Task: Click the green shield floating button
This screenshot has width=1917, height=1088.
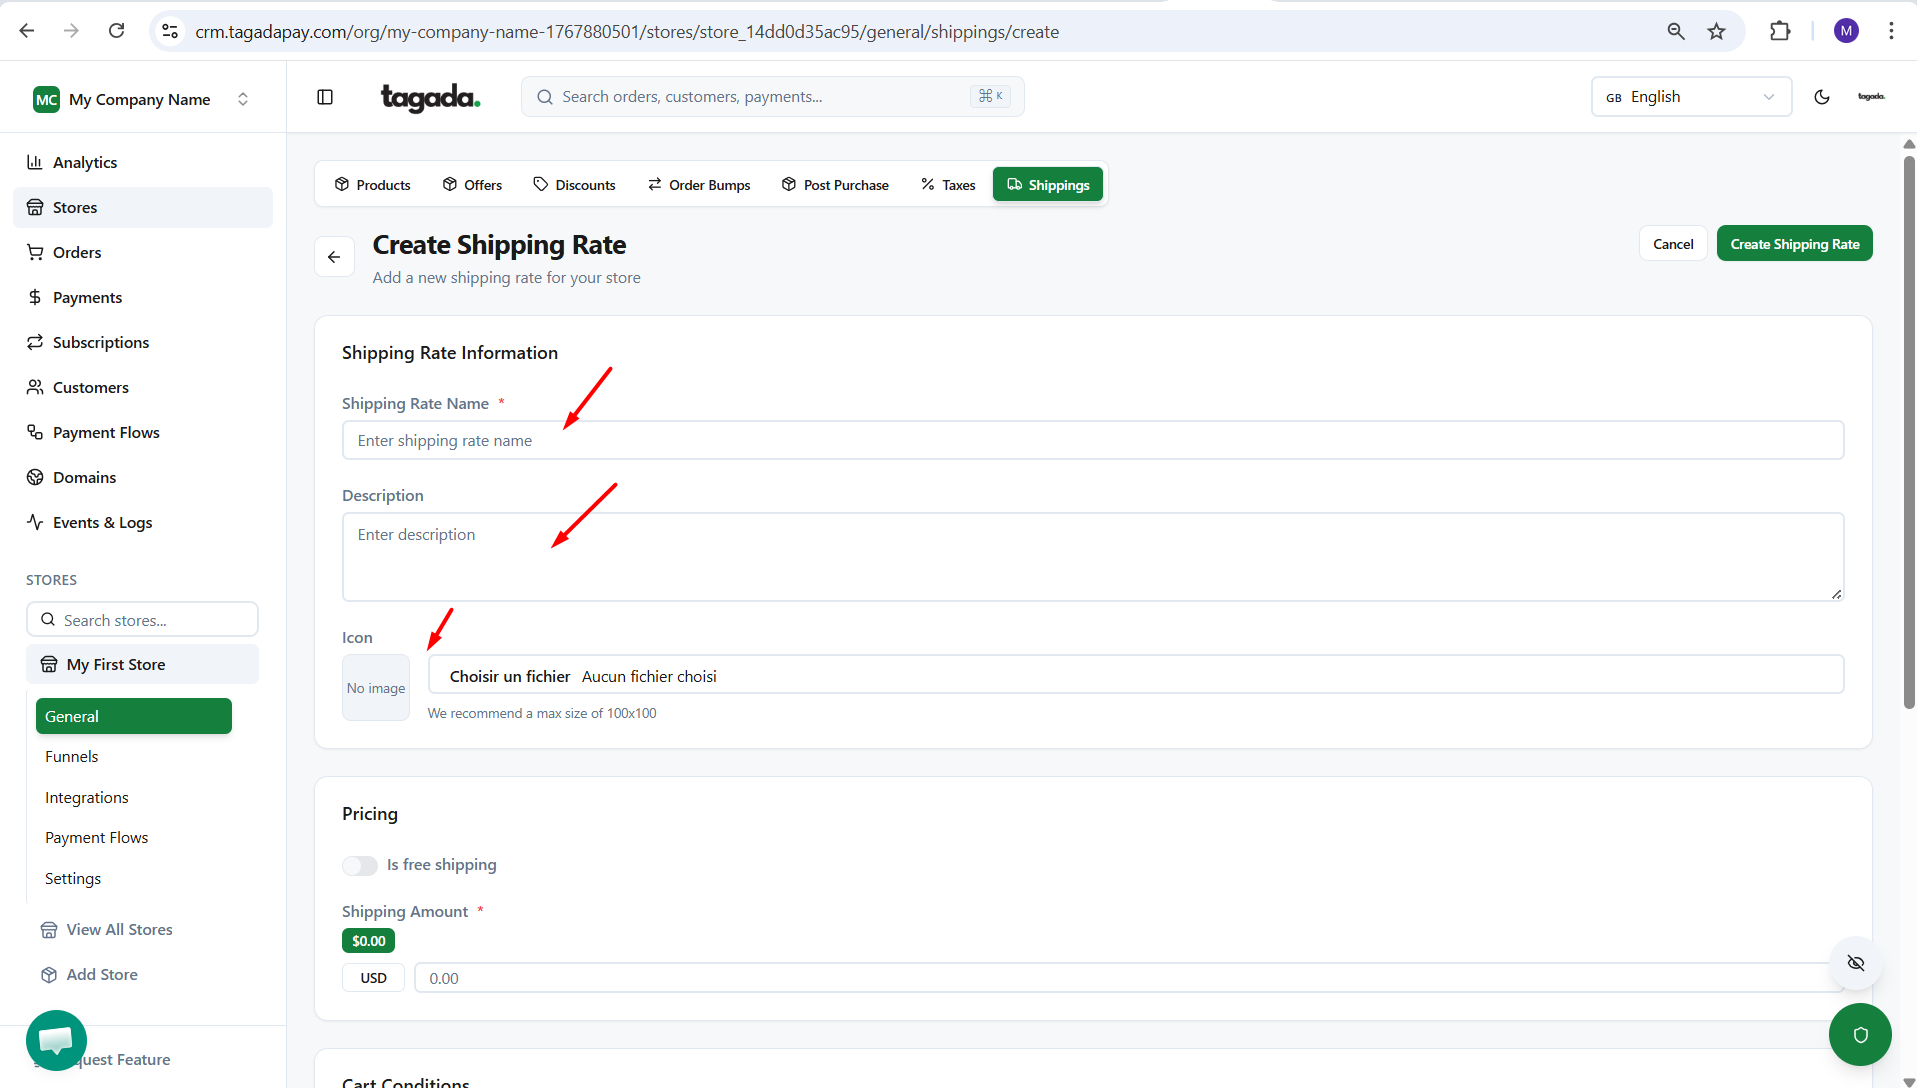Action: [x=1859, y=1035]
